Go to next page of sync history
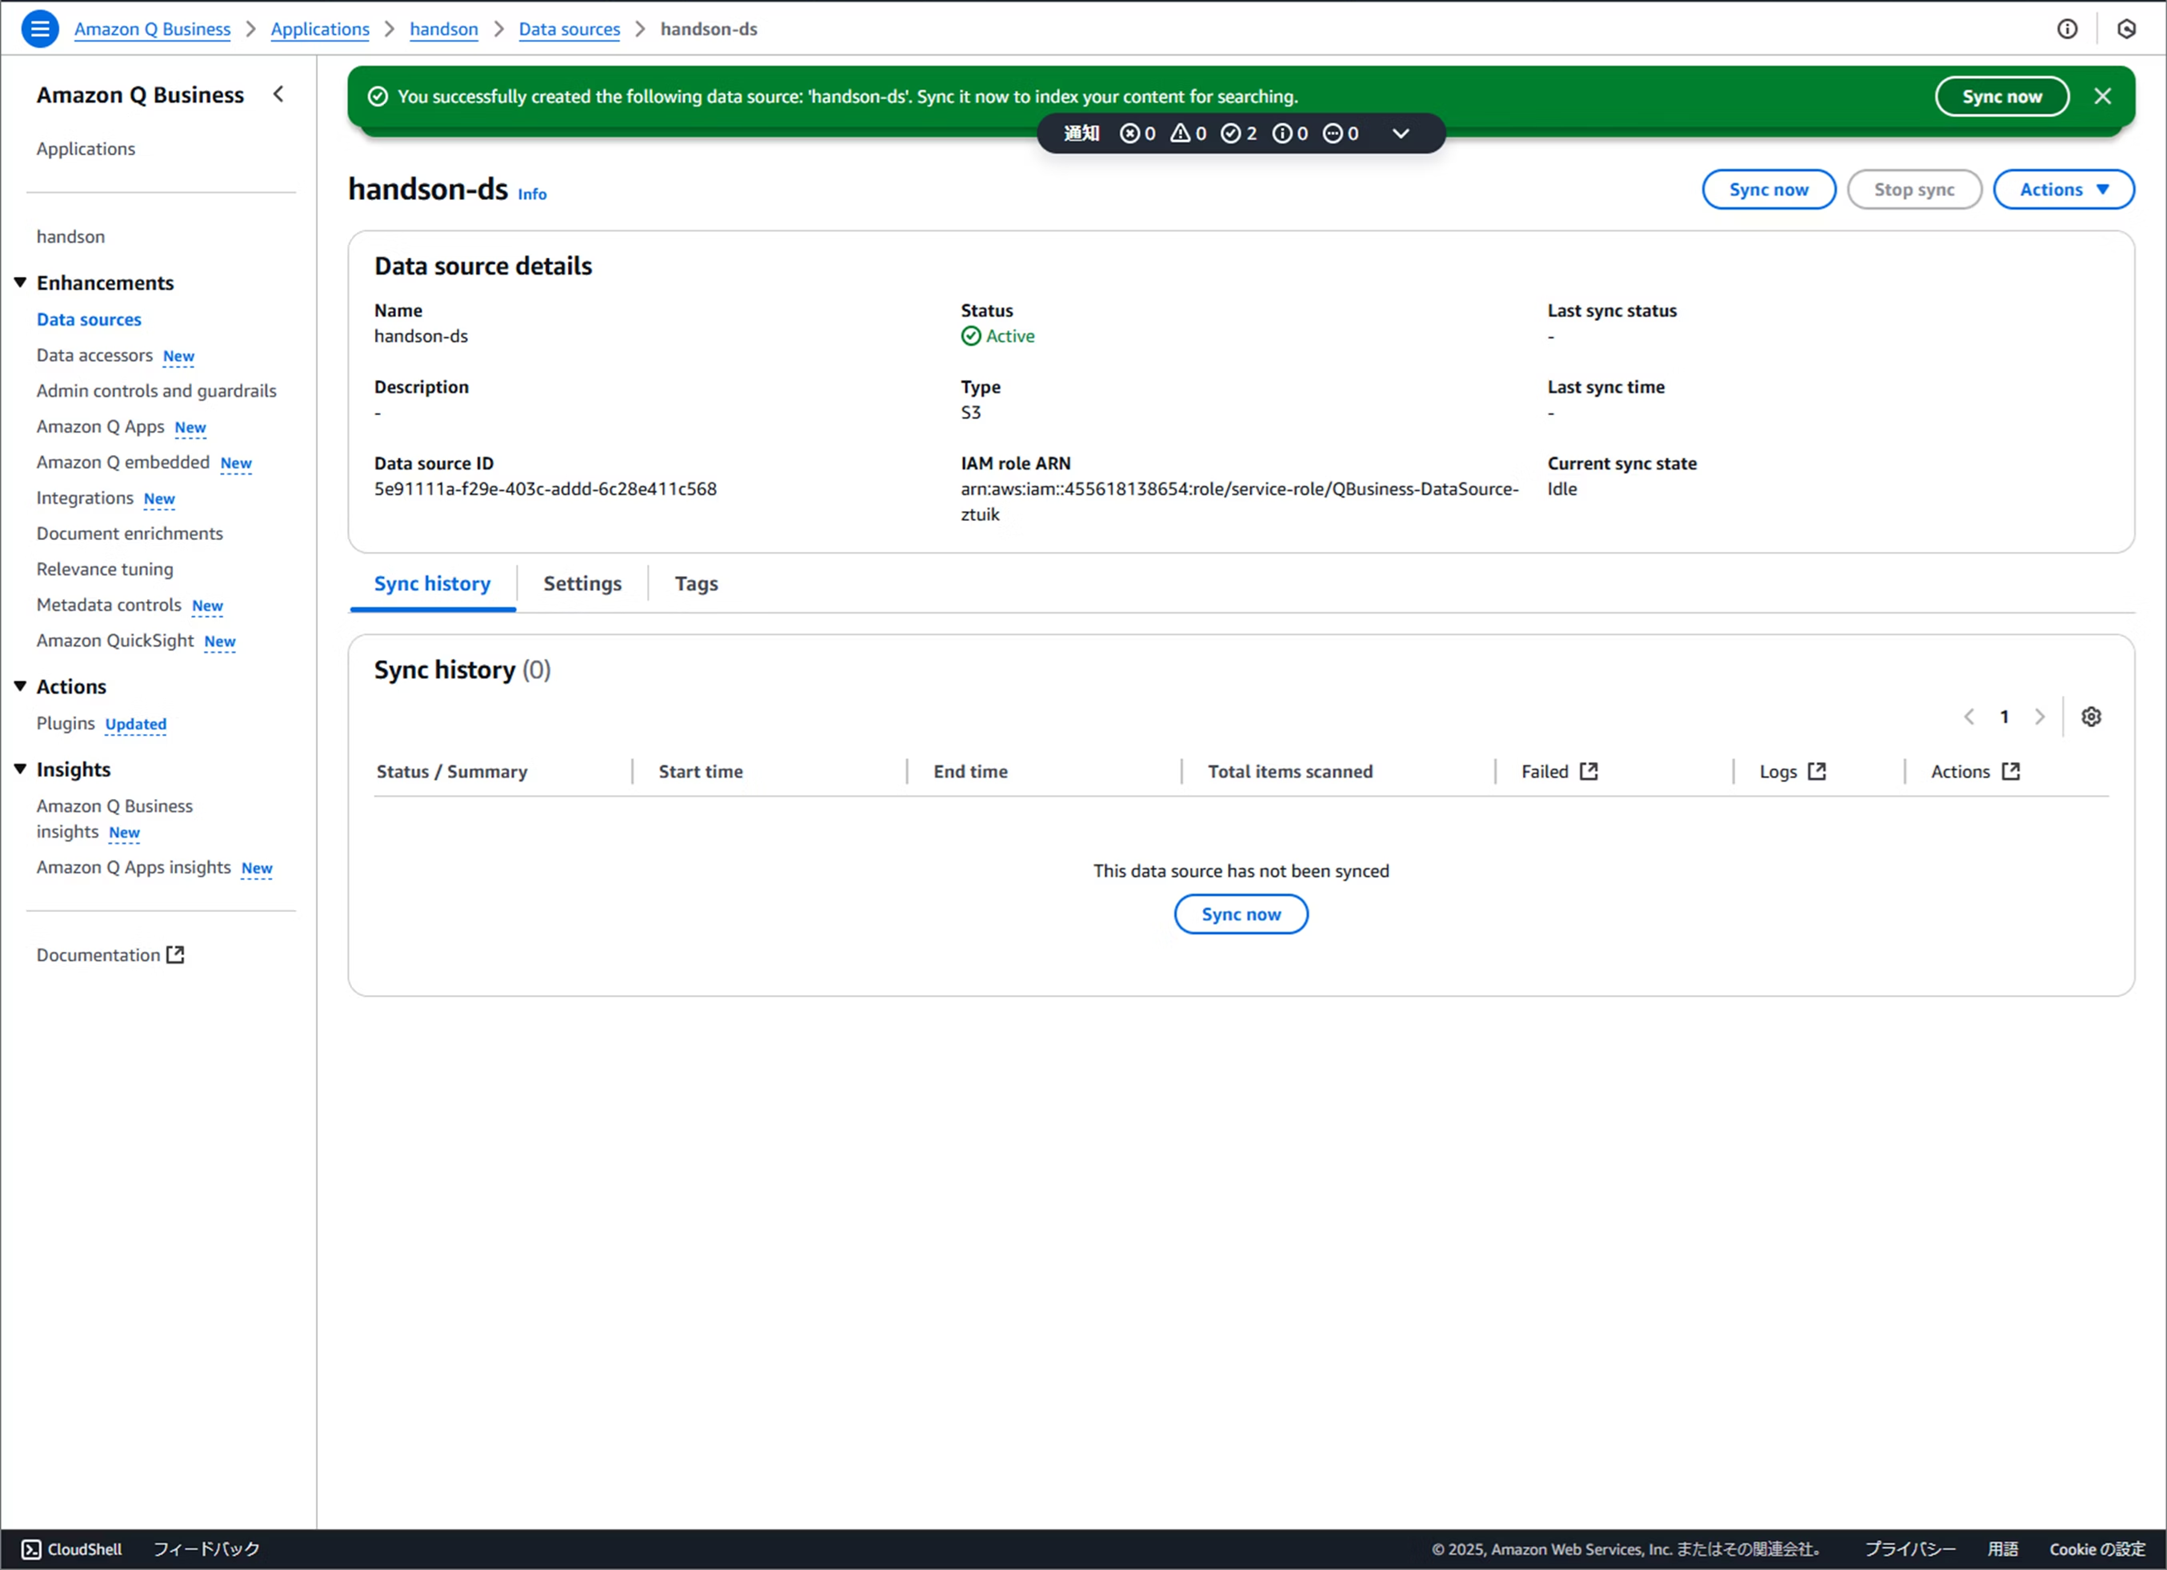 point(2040,717)
